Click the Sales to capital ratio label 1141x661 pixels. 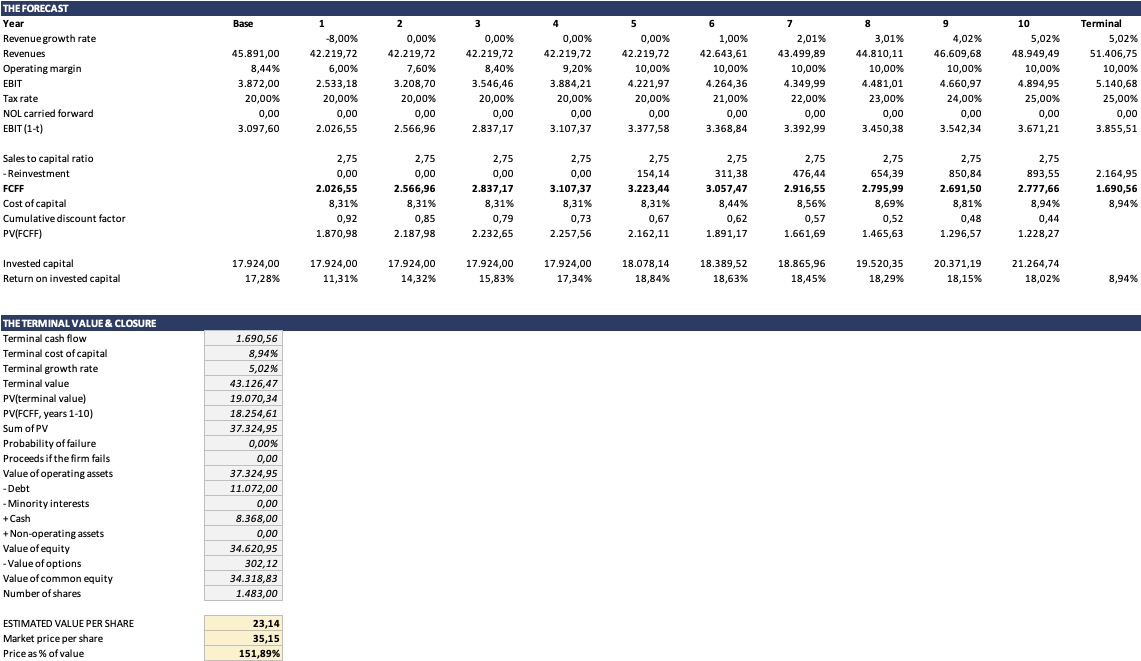(x=48, y=159)
